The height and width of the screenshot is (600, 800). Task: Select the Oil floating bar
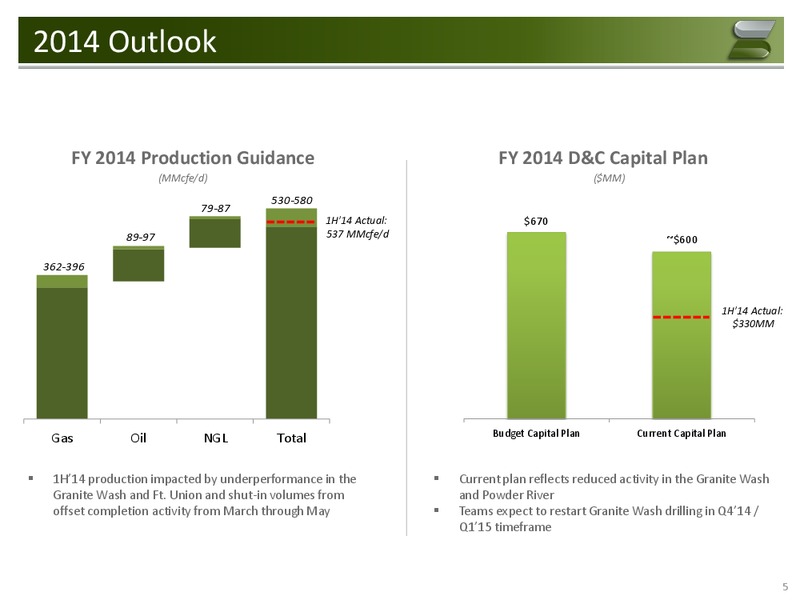coord(138,263)
